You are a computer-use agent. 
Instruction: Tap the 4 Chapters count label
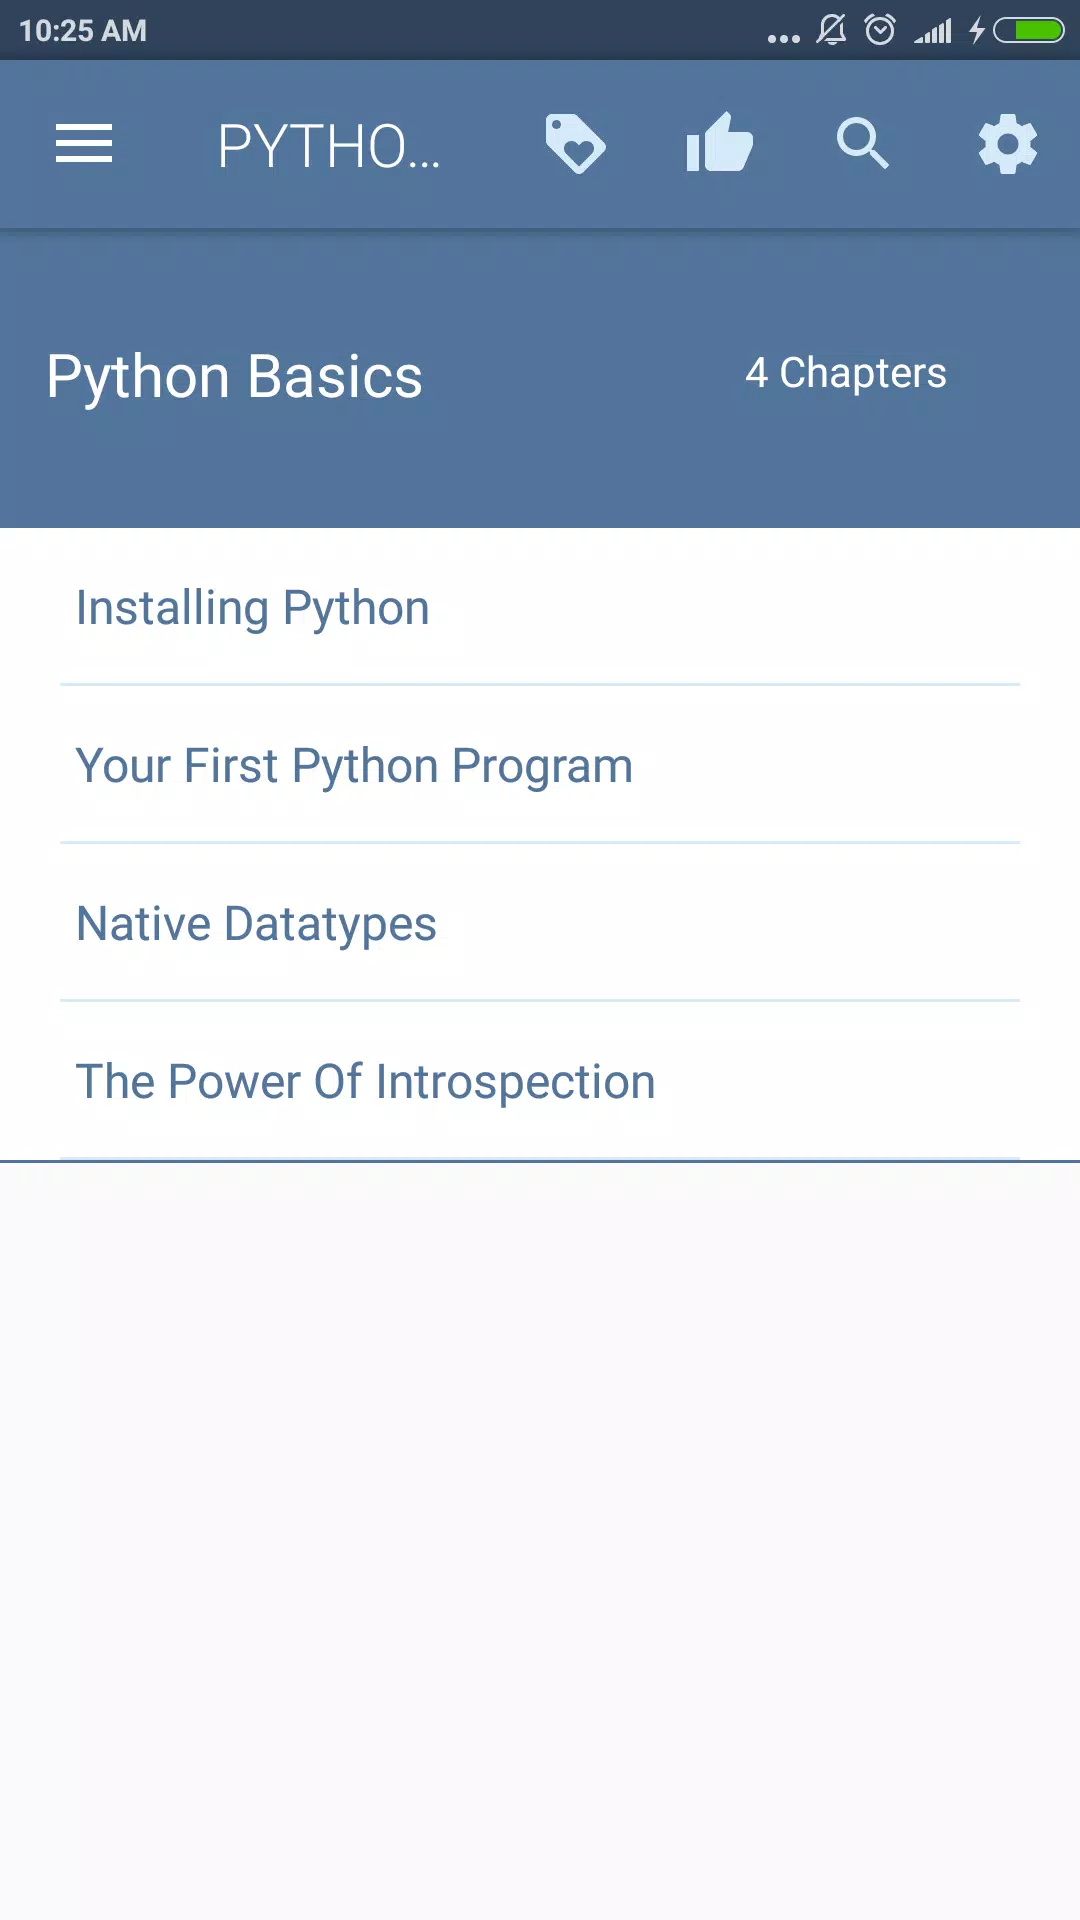pos(846,373)
